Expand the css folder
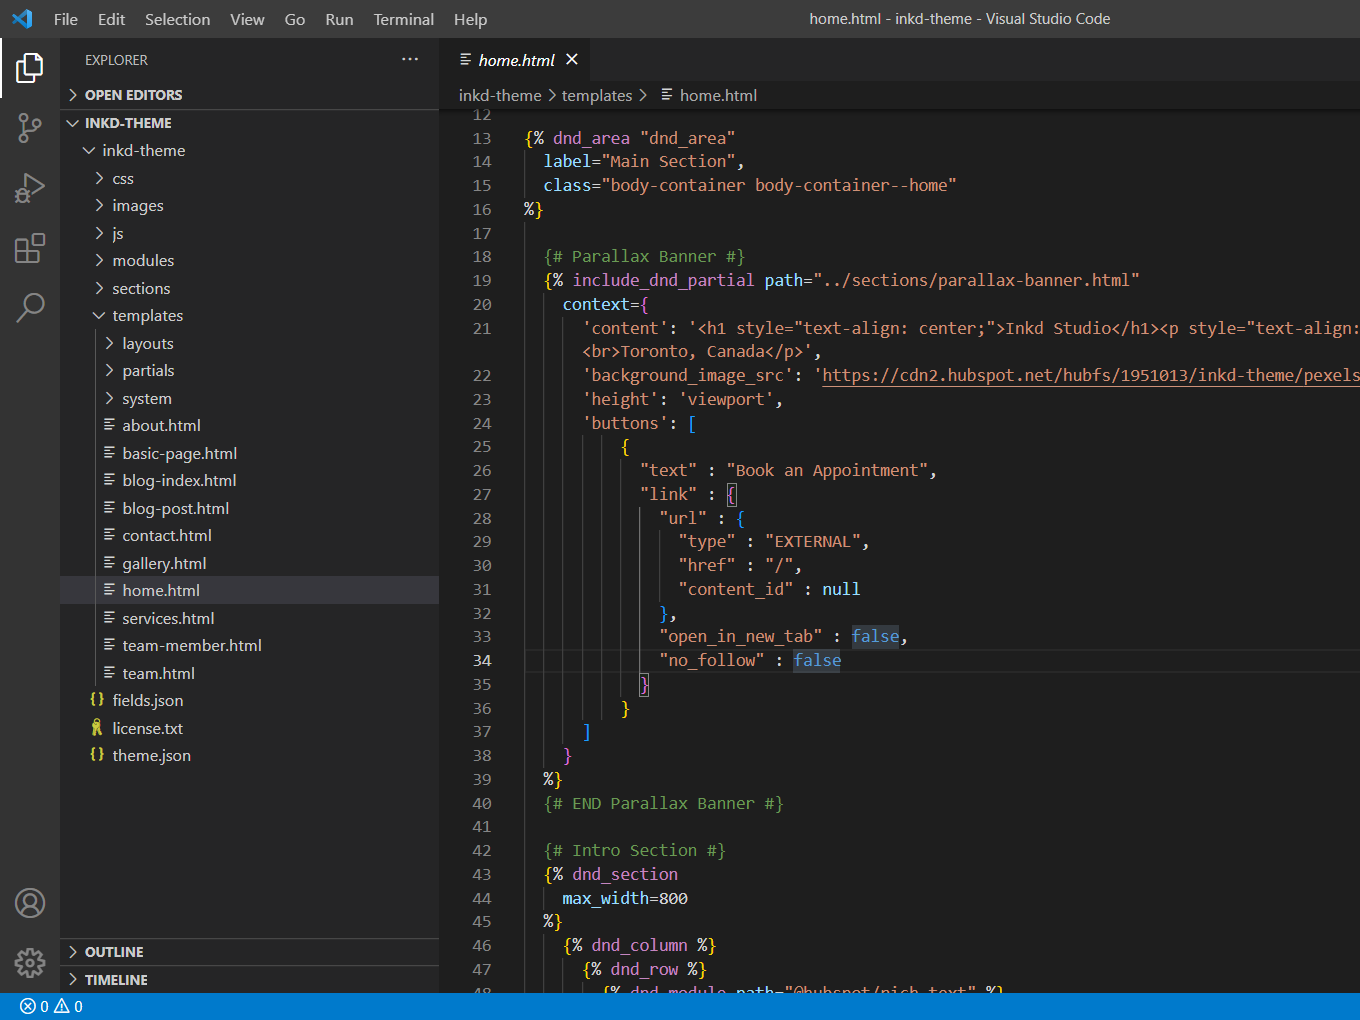 [x=250, y=178]
